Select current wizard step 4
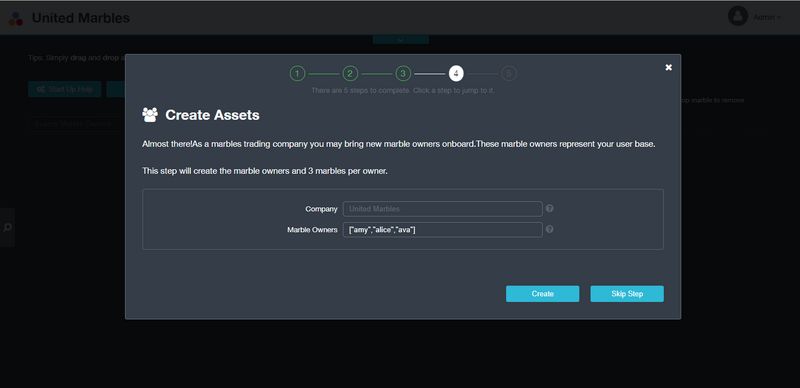This screenshot has width=800, height=388. tap(456, 74)
